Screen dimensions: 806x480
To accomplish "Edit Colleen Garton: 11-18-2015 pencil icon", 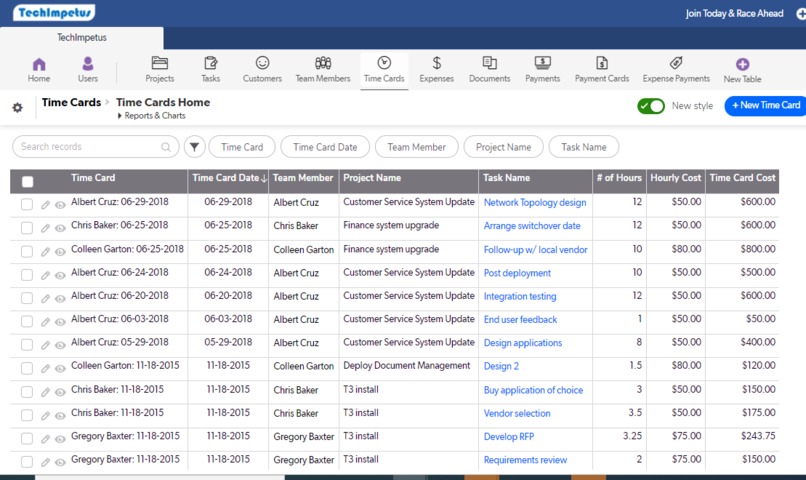I will 45,368.
